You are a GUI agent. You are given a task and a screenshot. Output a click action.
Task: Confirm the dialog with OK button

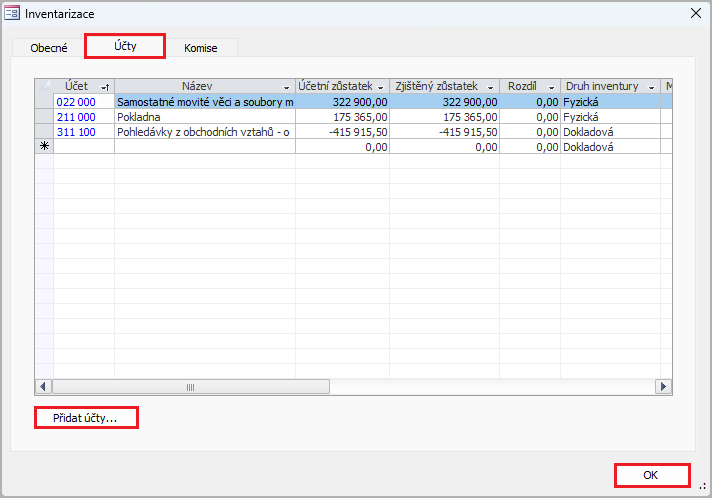point(652,476)
